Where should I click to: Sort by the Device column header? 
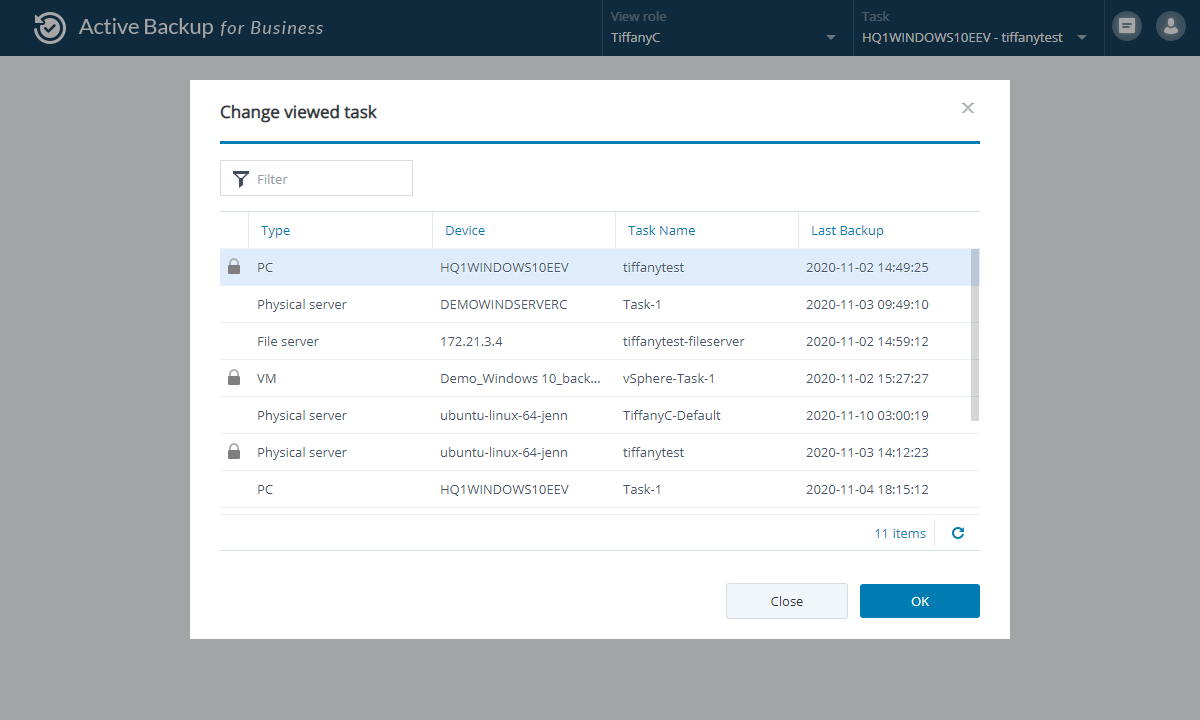point(465,230)
